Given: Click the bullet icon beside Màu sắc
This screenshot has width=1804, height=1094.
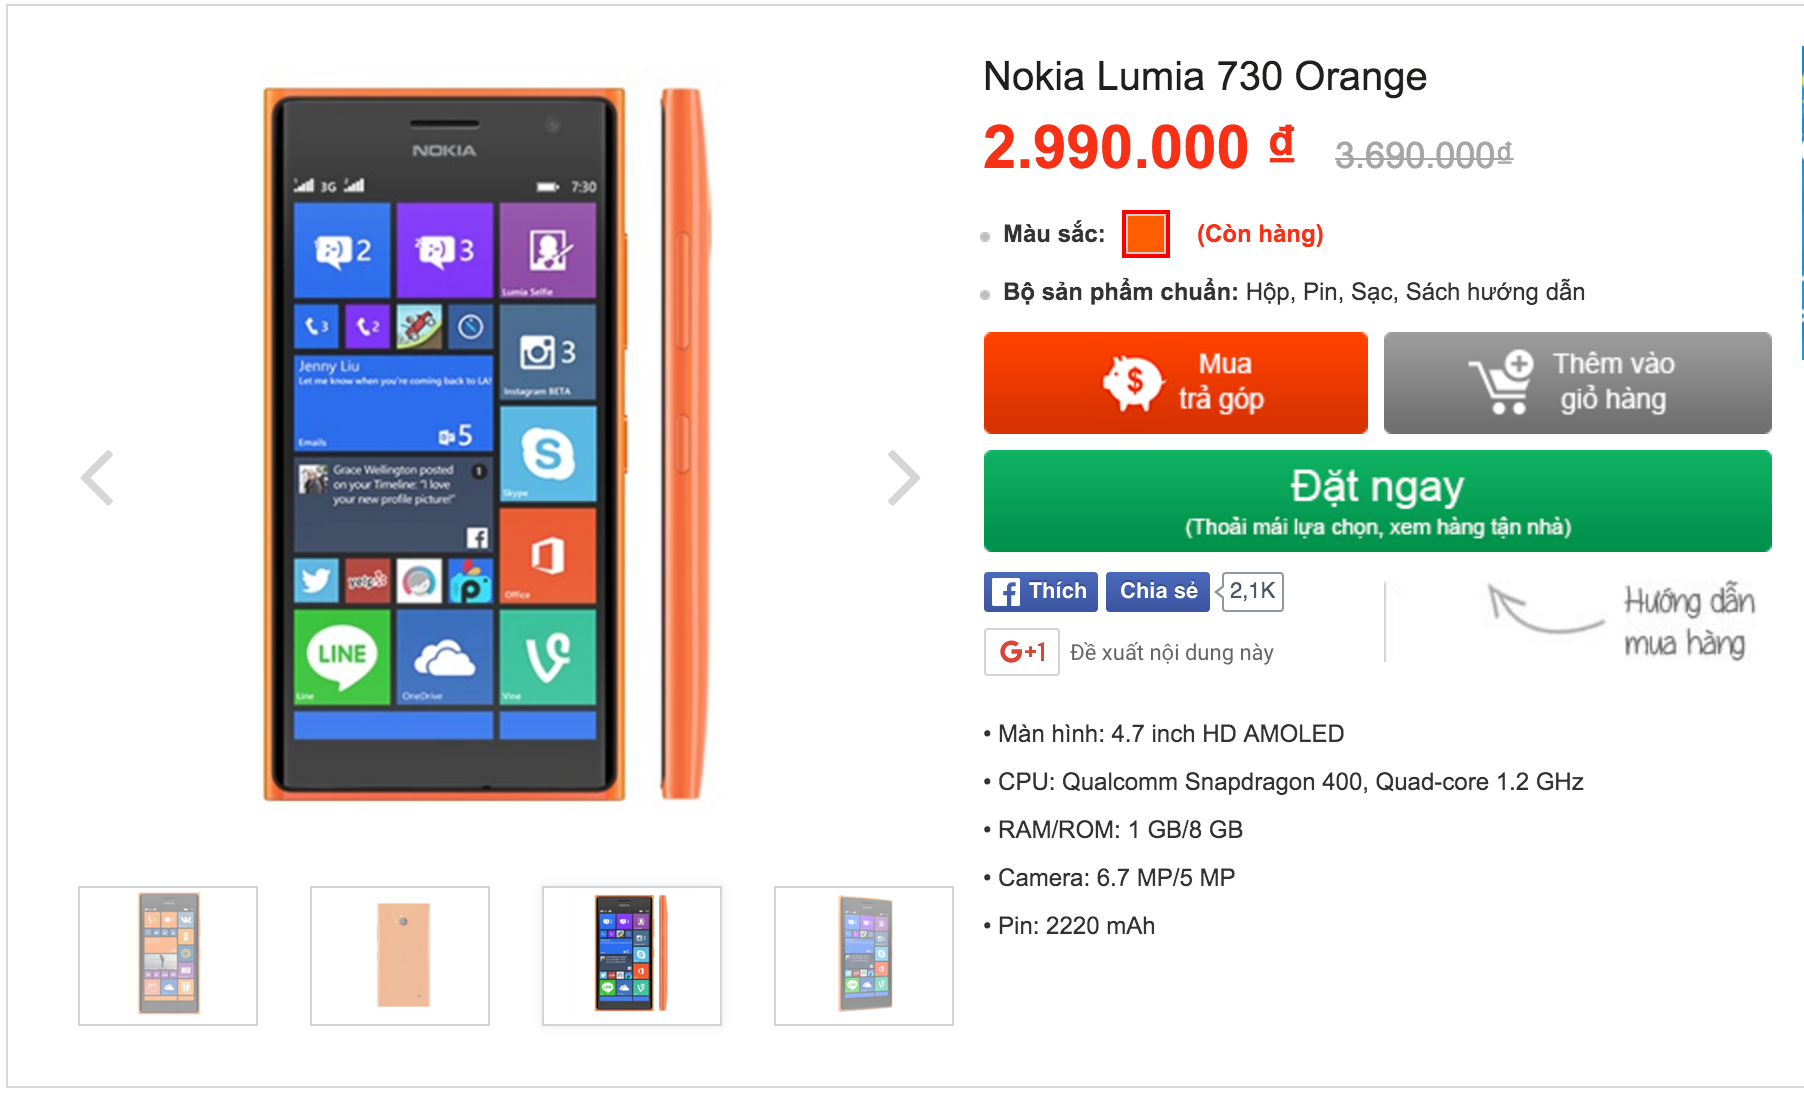Looking at the screenshot, I should pyautogui.click(x=985, y=236).
